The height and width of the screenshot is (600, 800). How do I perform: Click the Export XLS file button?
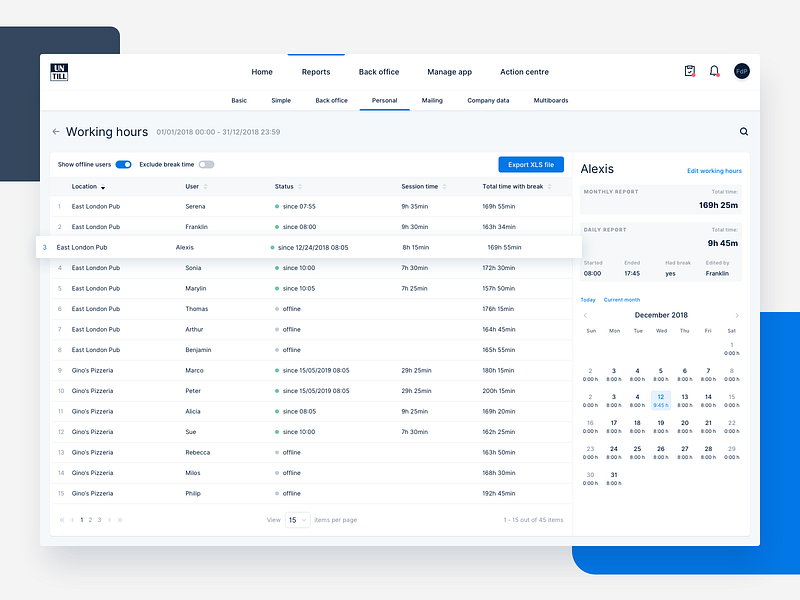point(530,164)
